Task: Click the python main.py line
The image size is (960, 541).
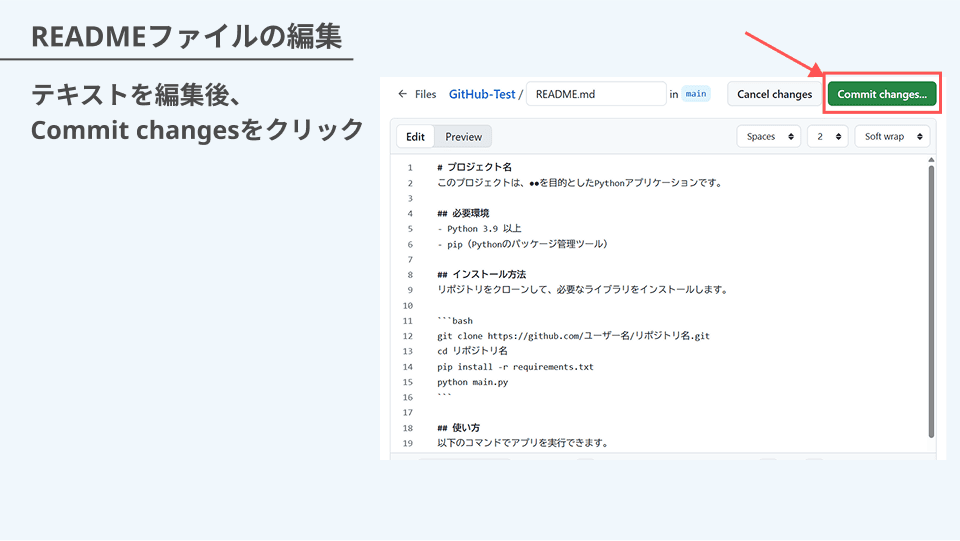Action: pyautogui.click(x=473, y=382)
